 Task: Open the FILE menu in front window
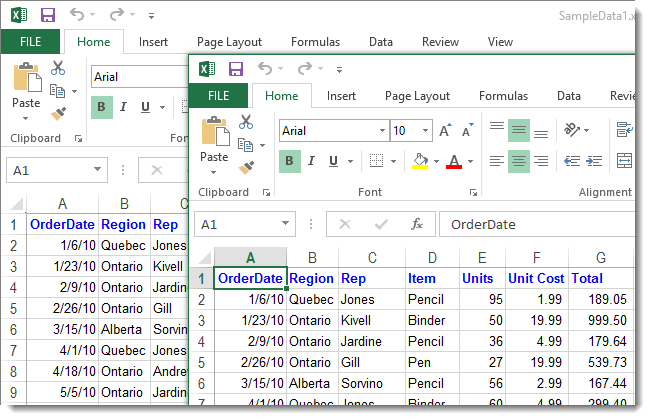pos(219,96)
